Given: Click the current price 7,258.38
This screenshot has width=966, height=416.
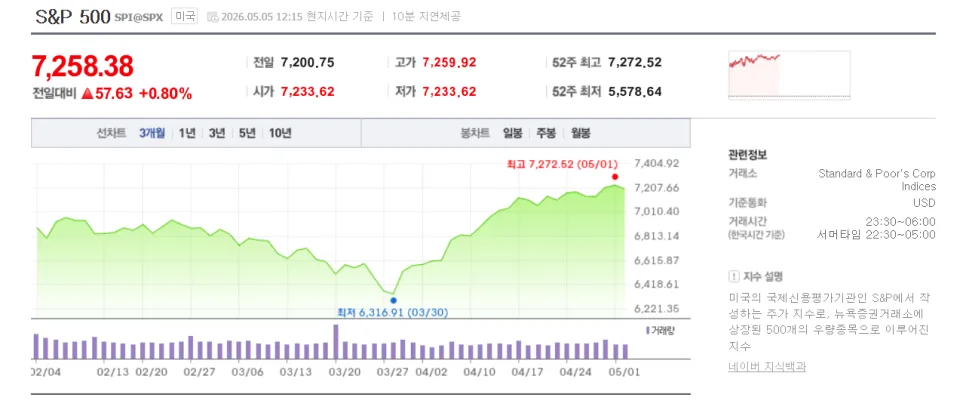Looking at the screenshot, I should click(x=83, y=66).
